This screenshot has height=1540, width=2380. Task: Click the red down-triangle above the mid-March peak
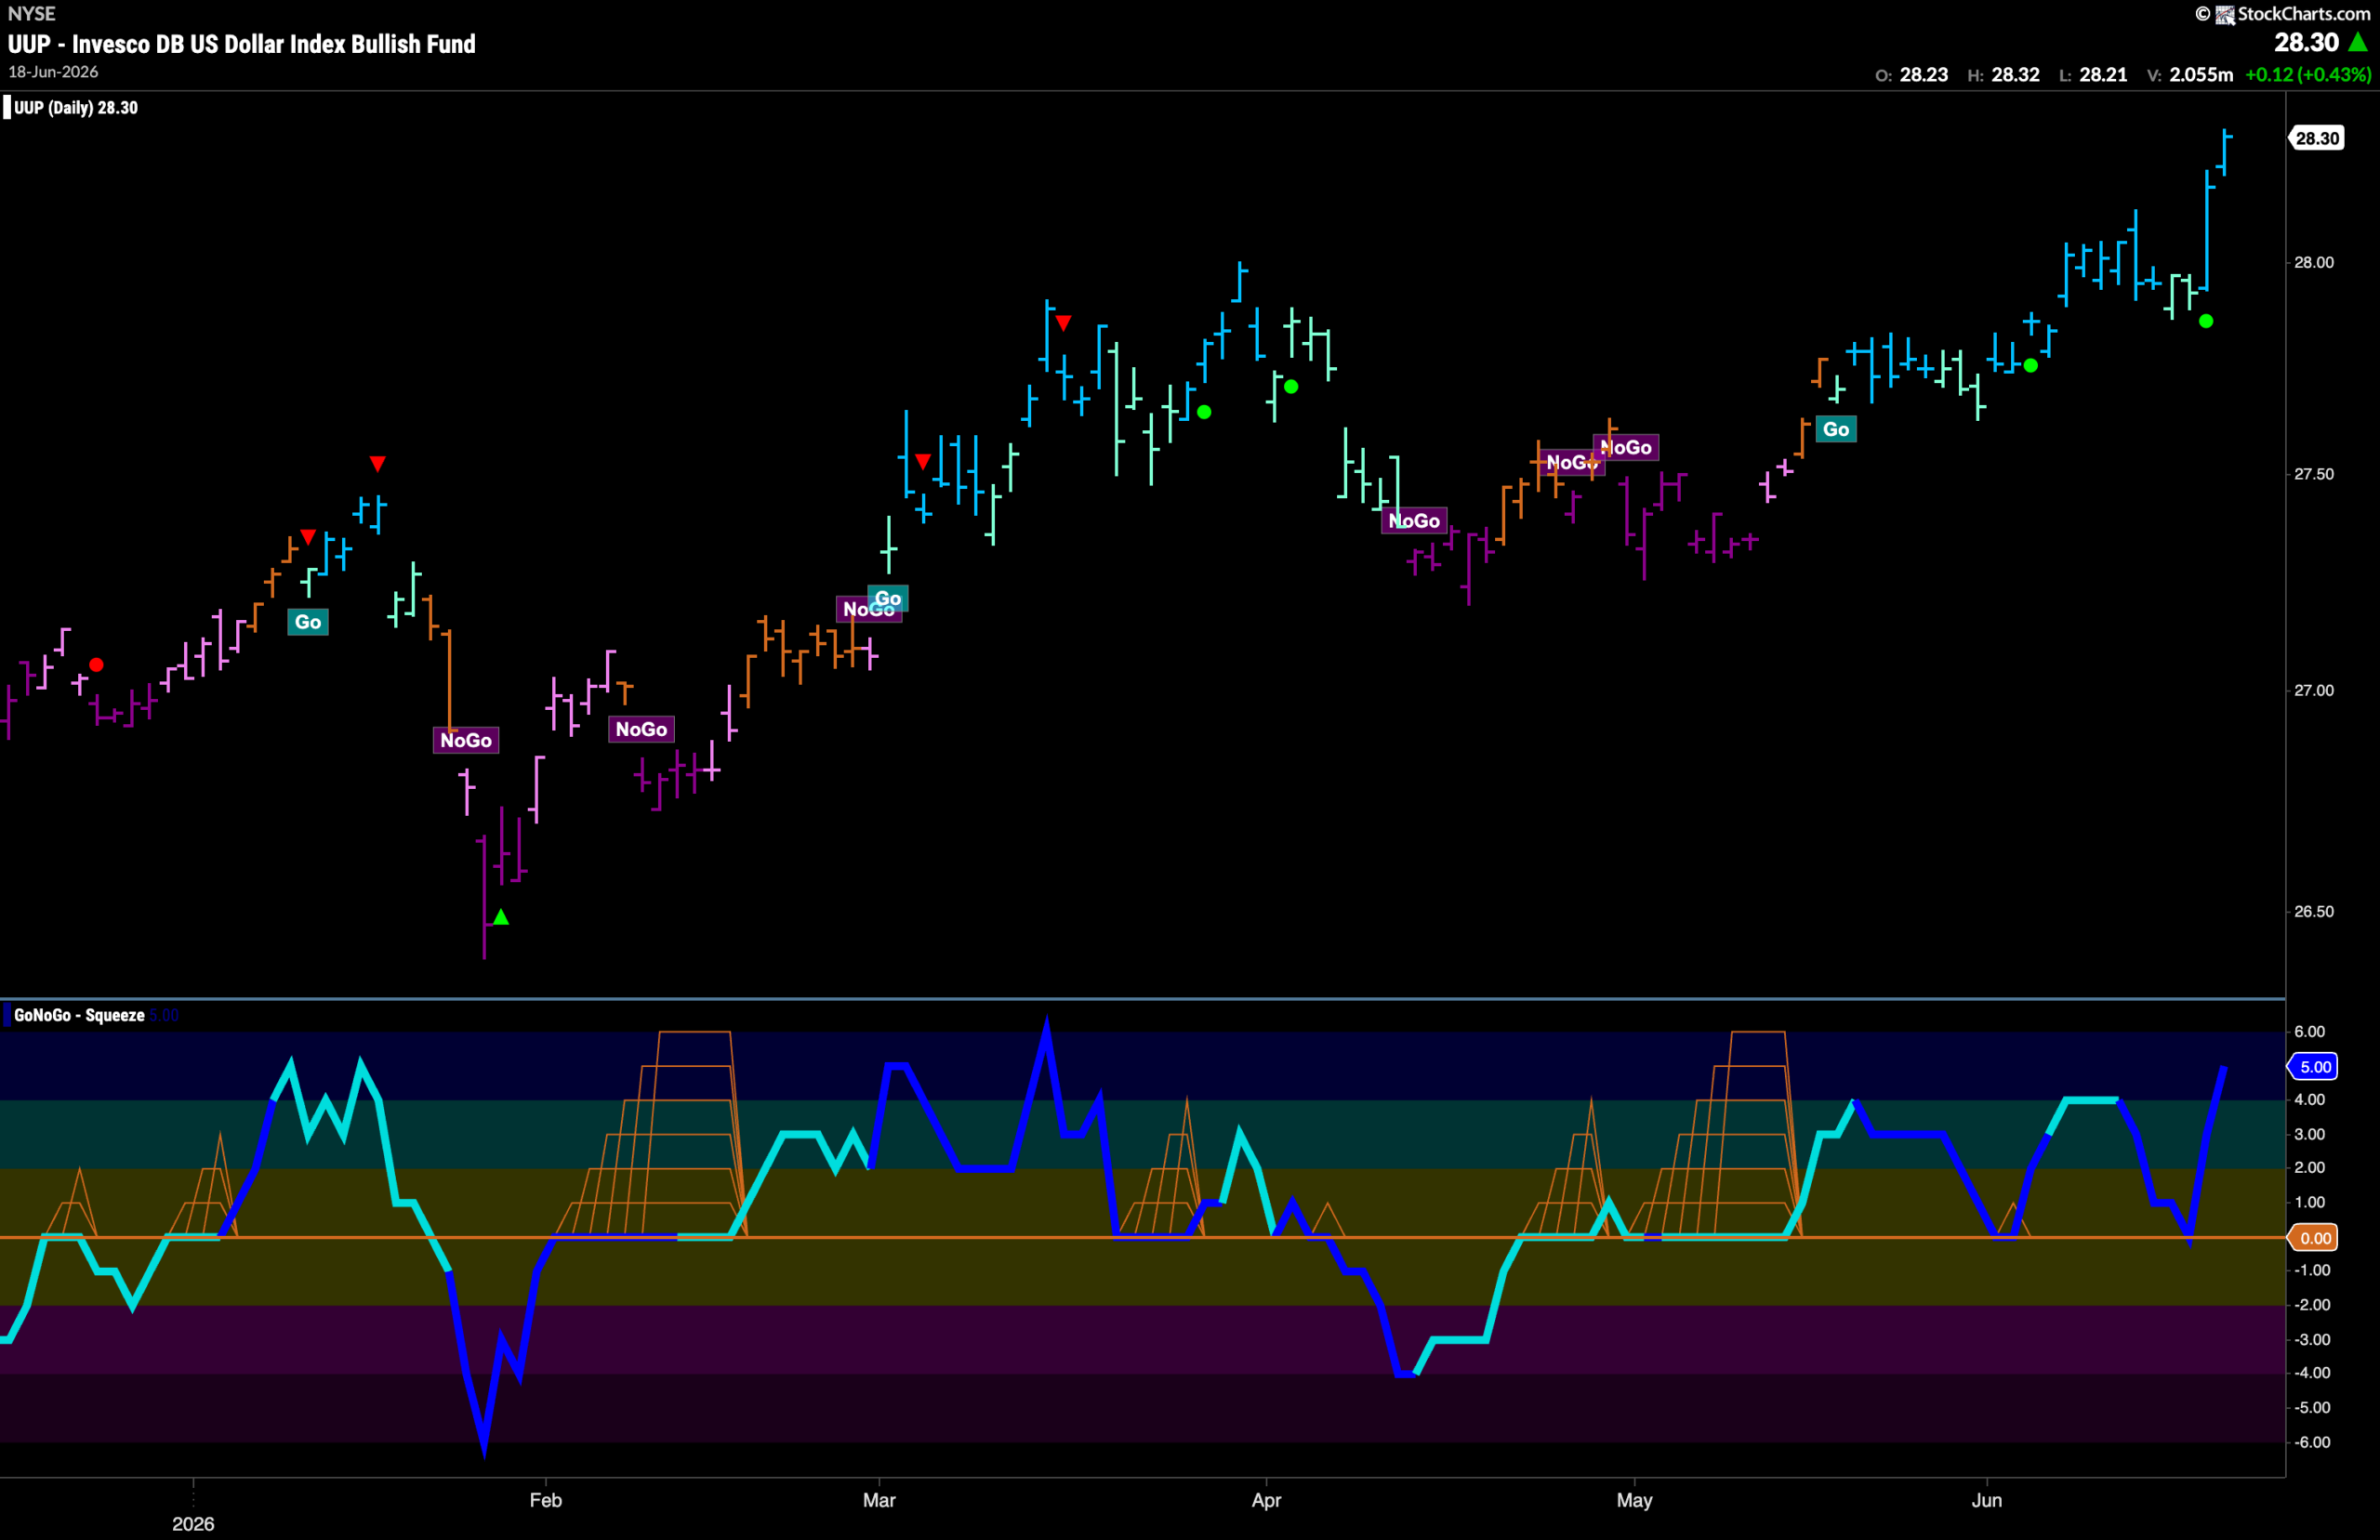[x=1064, y=323]
